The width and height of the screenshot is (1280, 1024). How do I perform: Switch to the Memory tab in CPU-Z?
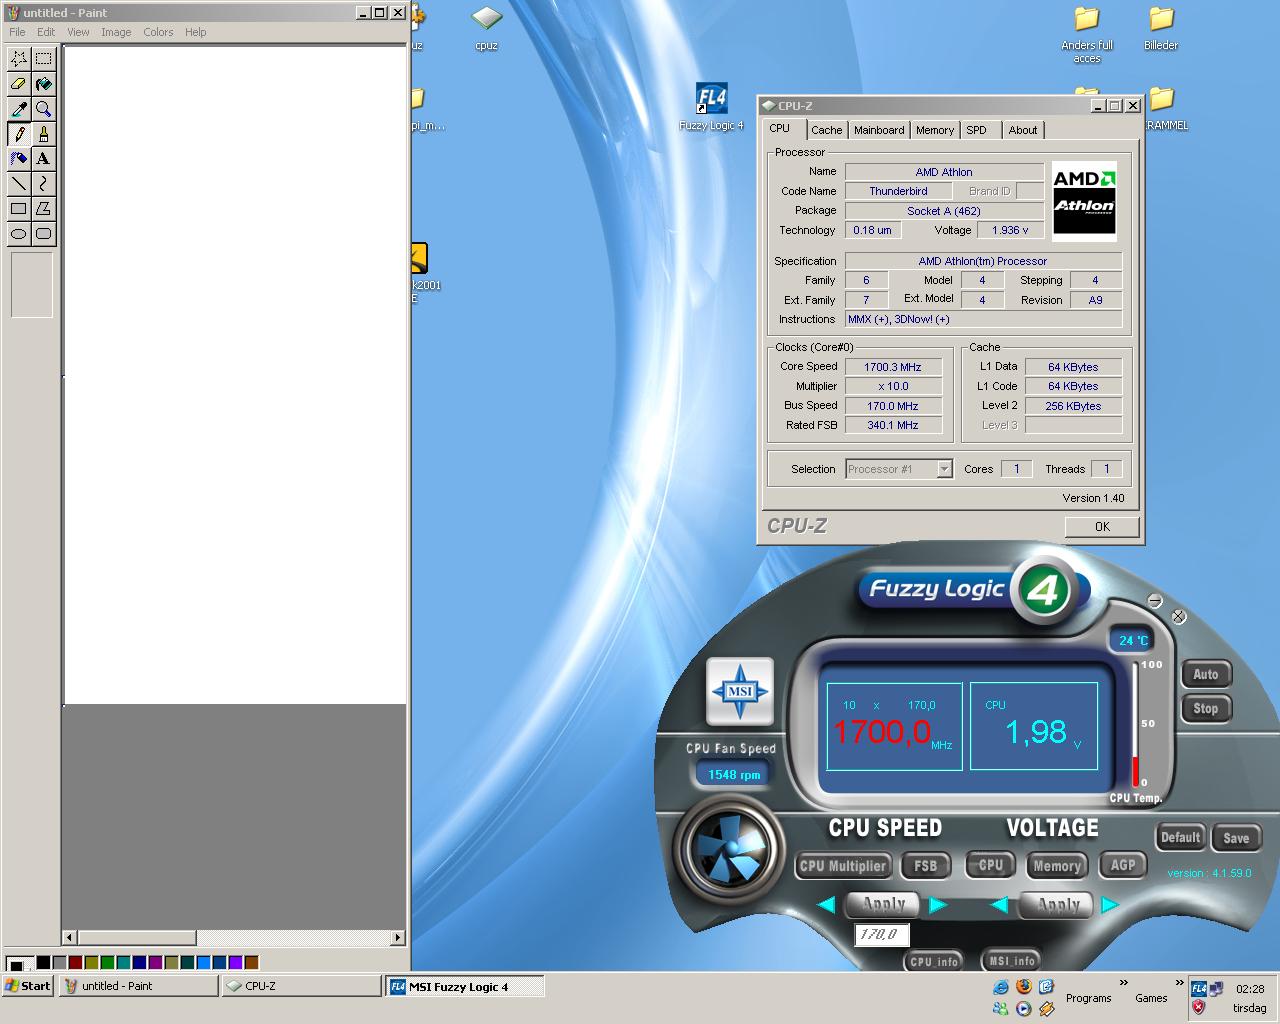pos(935,130)
